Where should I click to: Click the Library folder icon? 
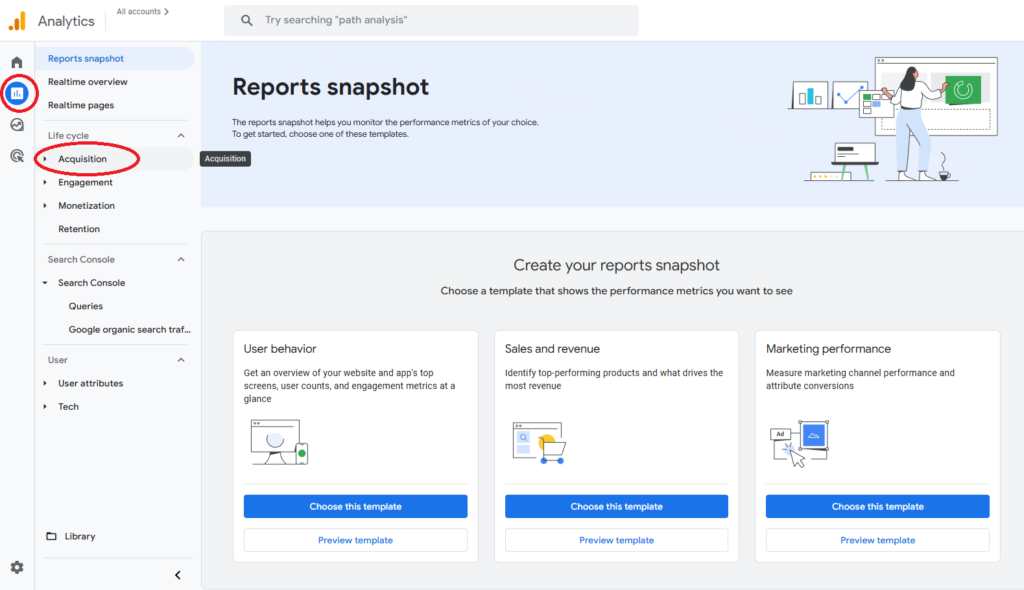(51, 536)
